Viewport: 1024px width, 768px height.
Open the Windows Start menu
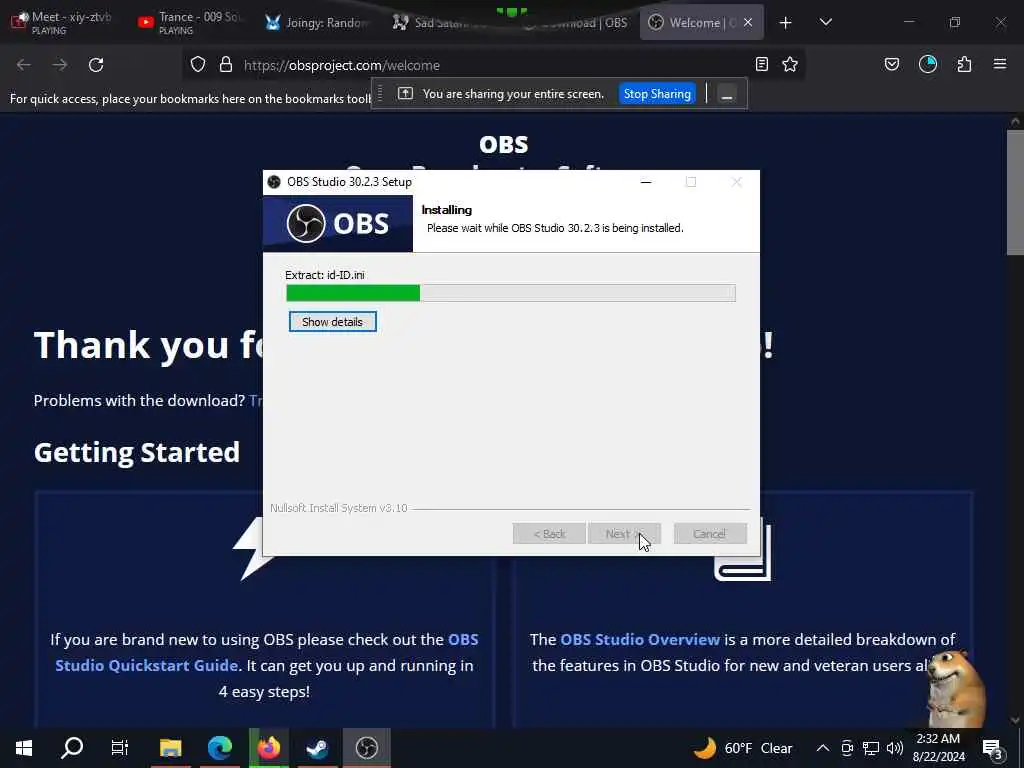(x=24, y=748)
